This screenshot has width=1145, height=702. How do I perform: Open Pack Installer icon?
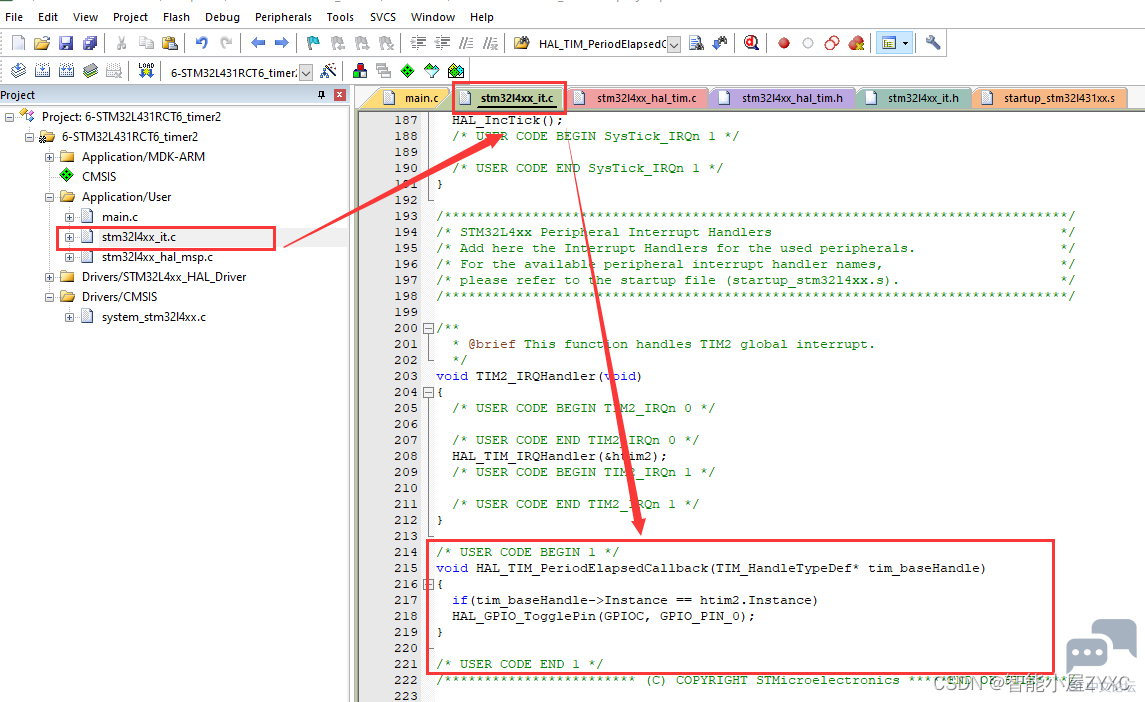coord(456,71)
